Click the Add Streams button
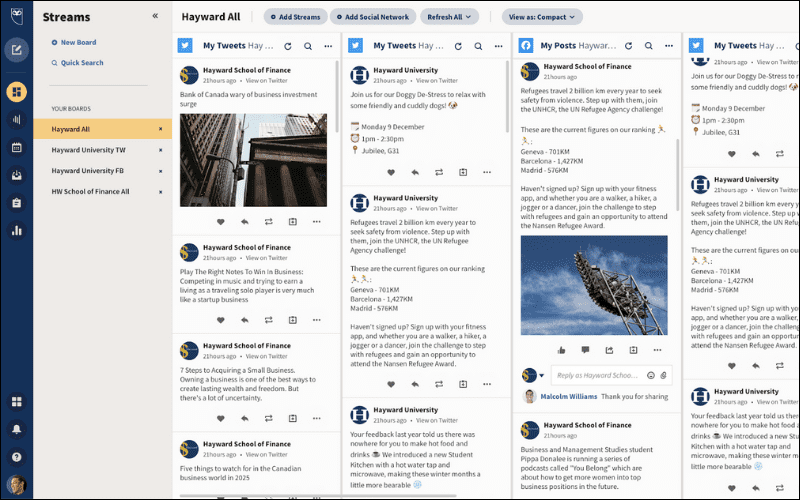 tap(295, 17)
